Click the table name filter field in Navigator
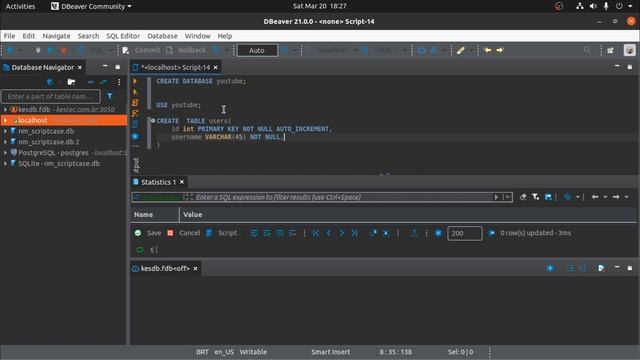 (x=51, y=96)
